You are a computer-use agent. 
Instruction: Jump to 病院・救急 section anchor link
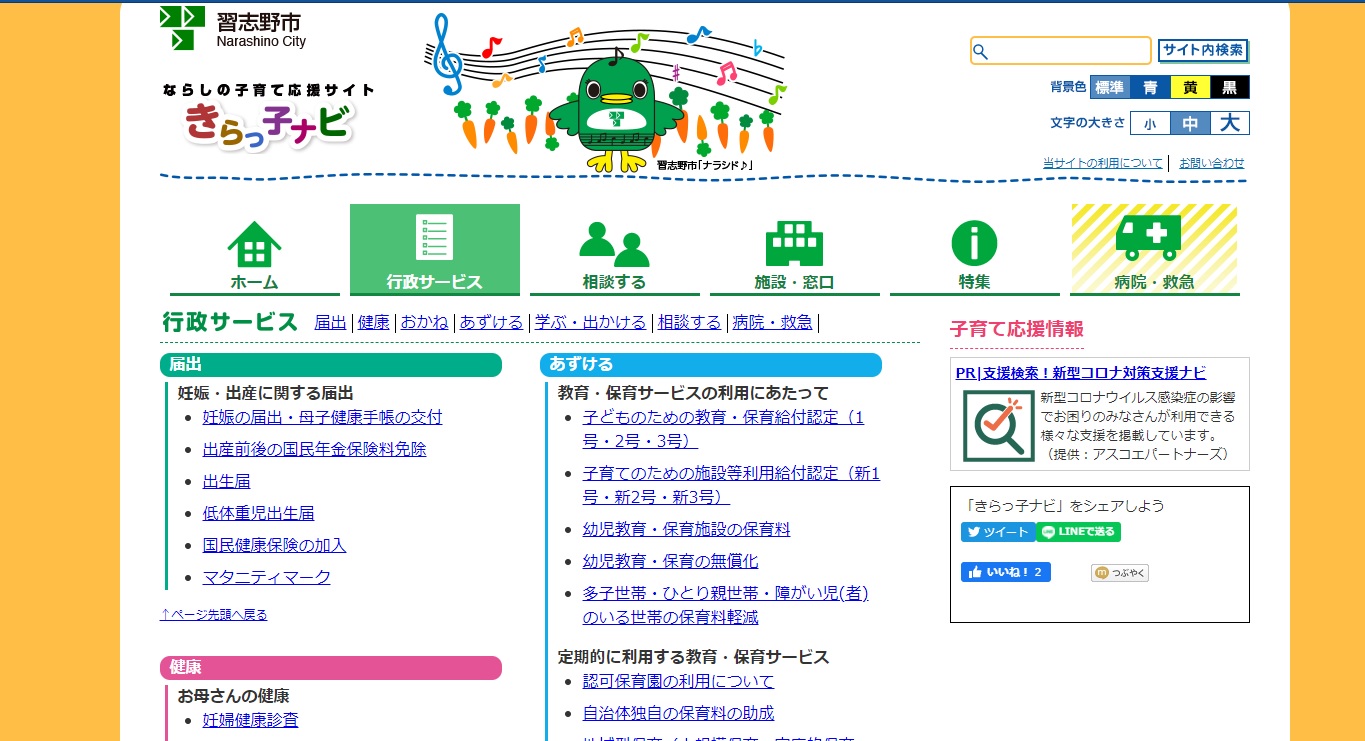(x=772, y=322)
